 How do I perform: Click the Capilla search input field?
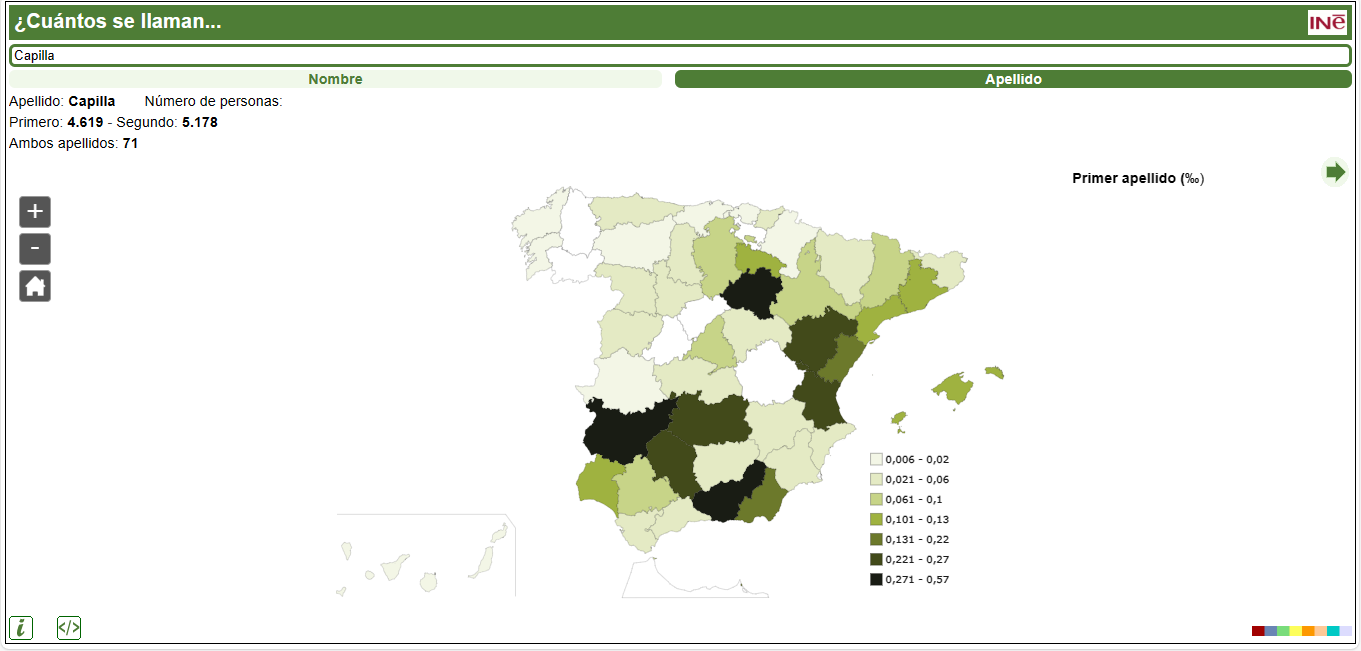680,56
